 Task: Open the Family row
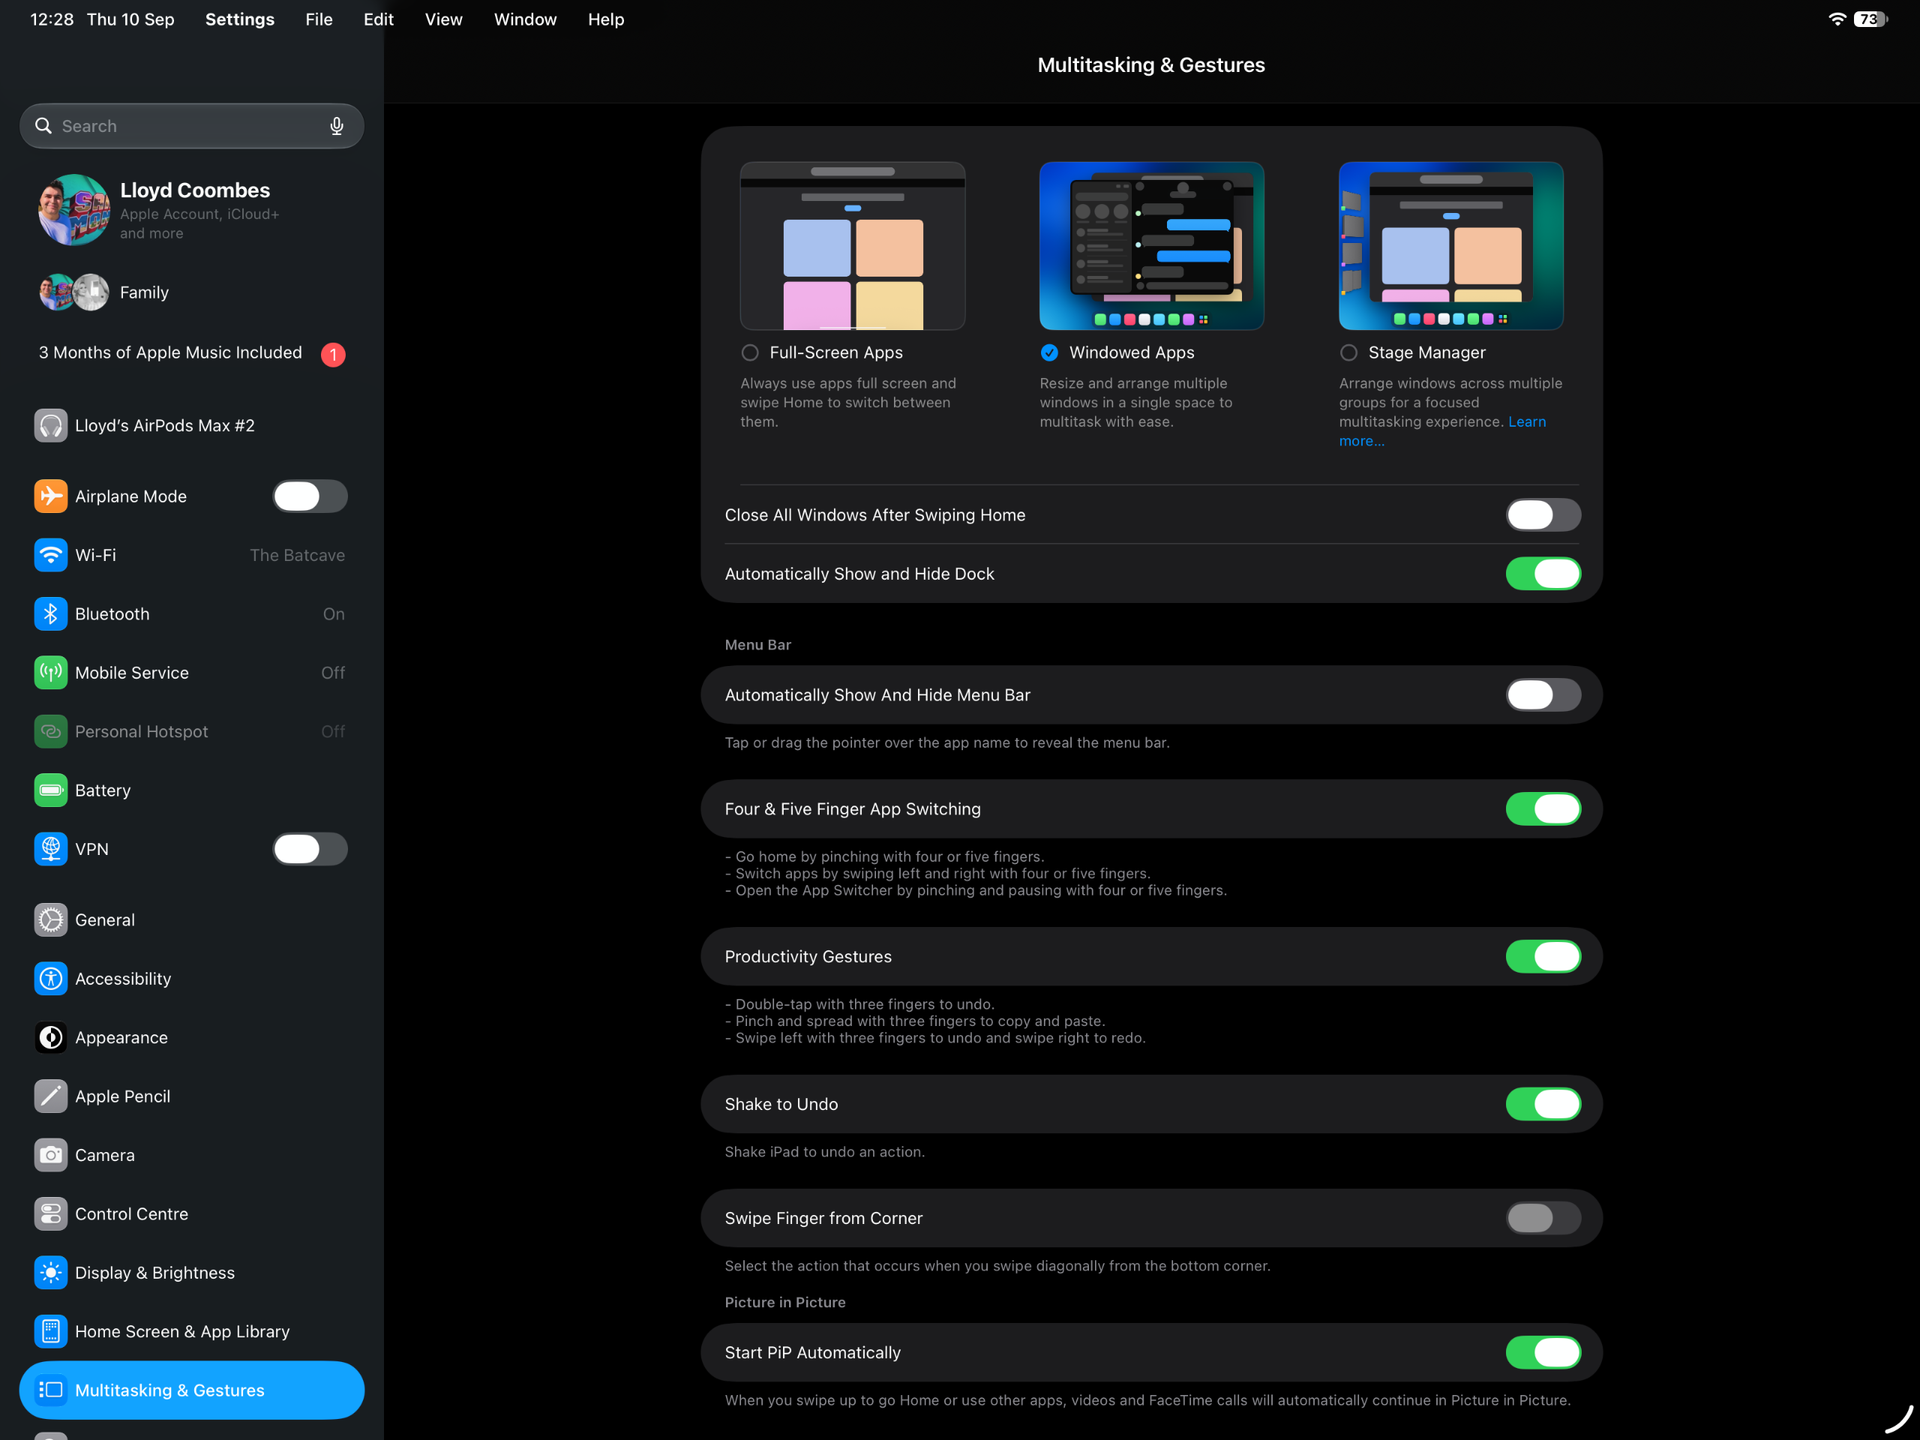(192, 292)
